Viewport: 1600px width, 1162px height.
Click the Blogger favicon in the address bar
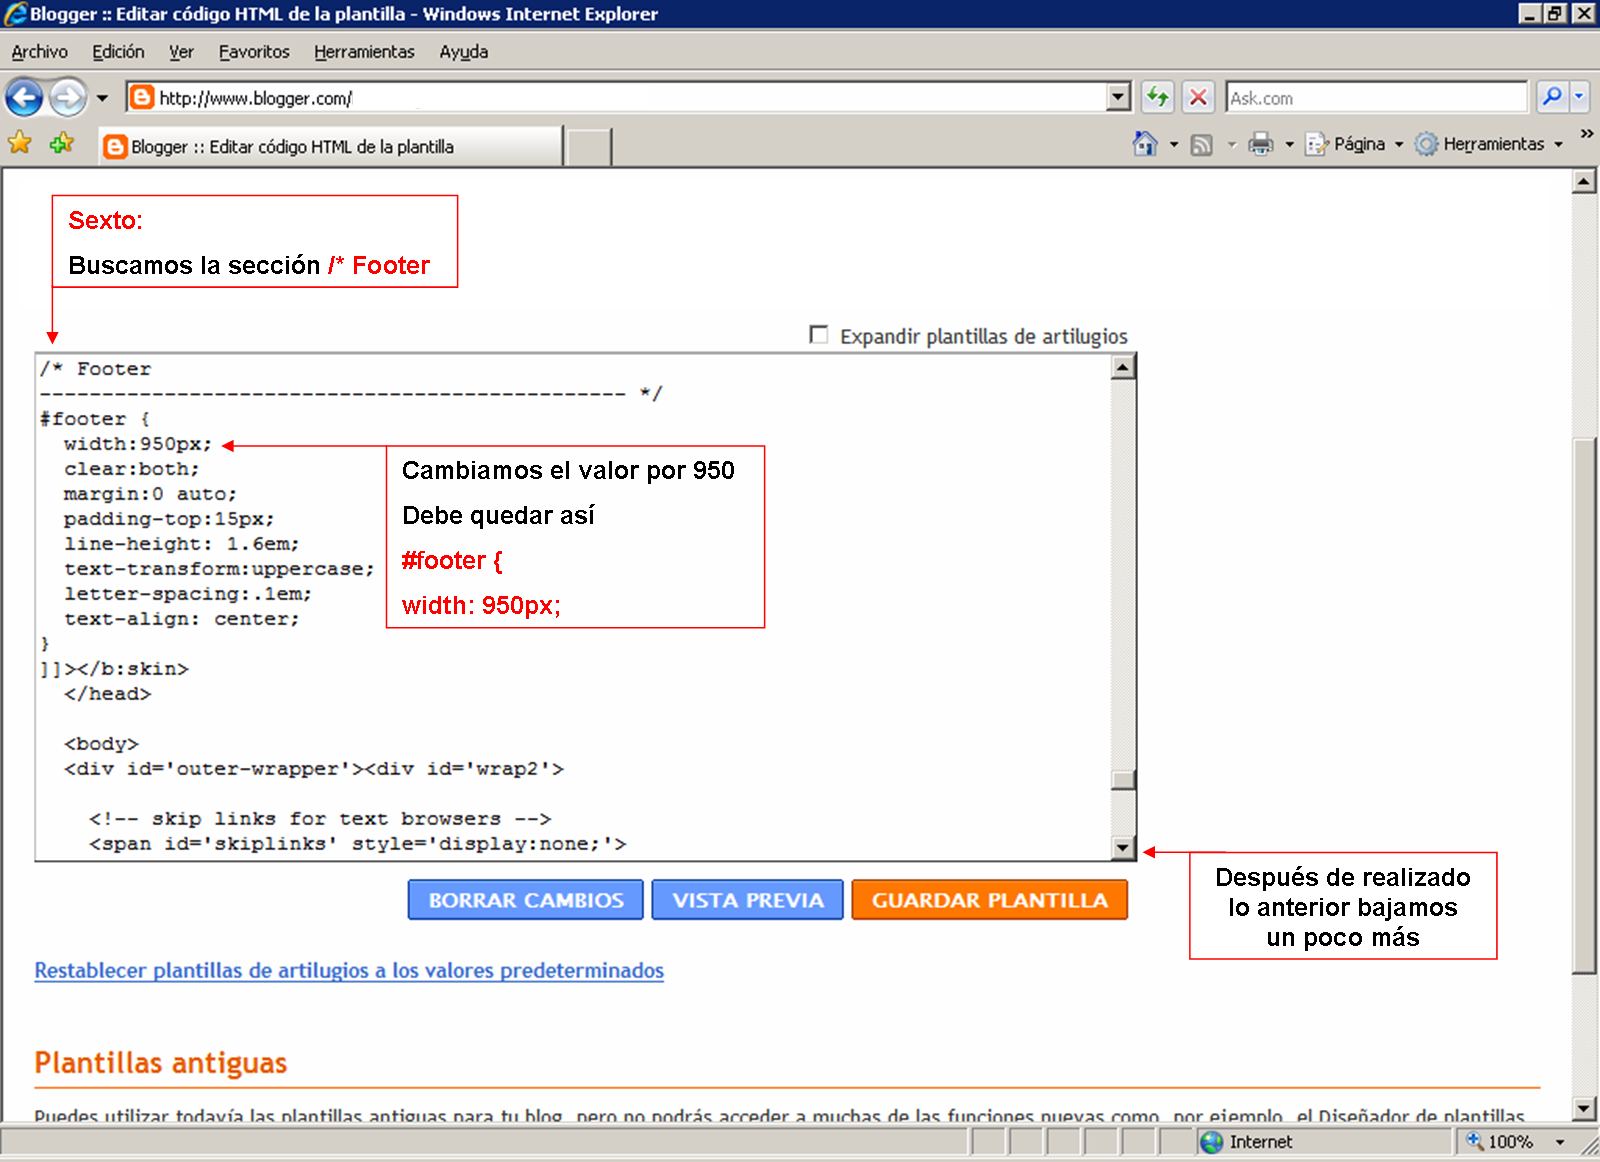pyautogui.click(x=142, y=98)
